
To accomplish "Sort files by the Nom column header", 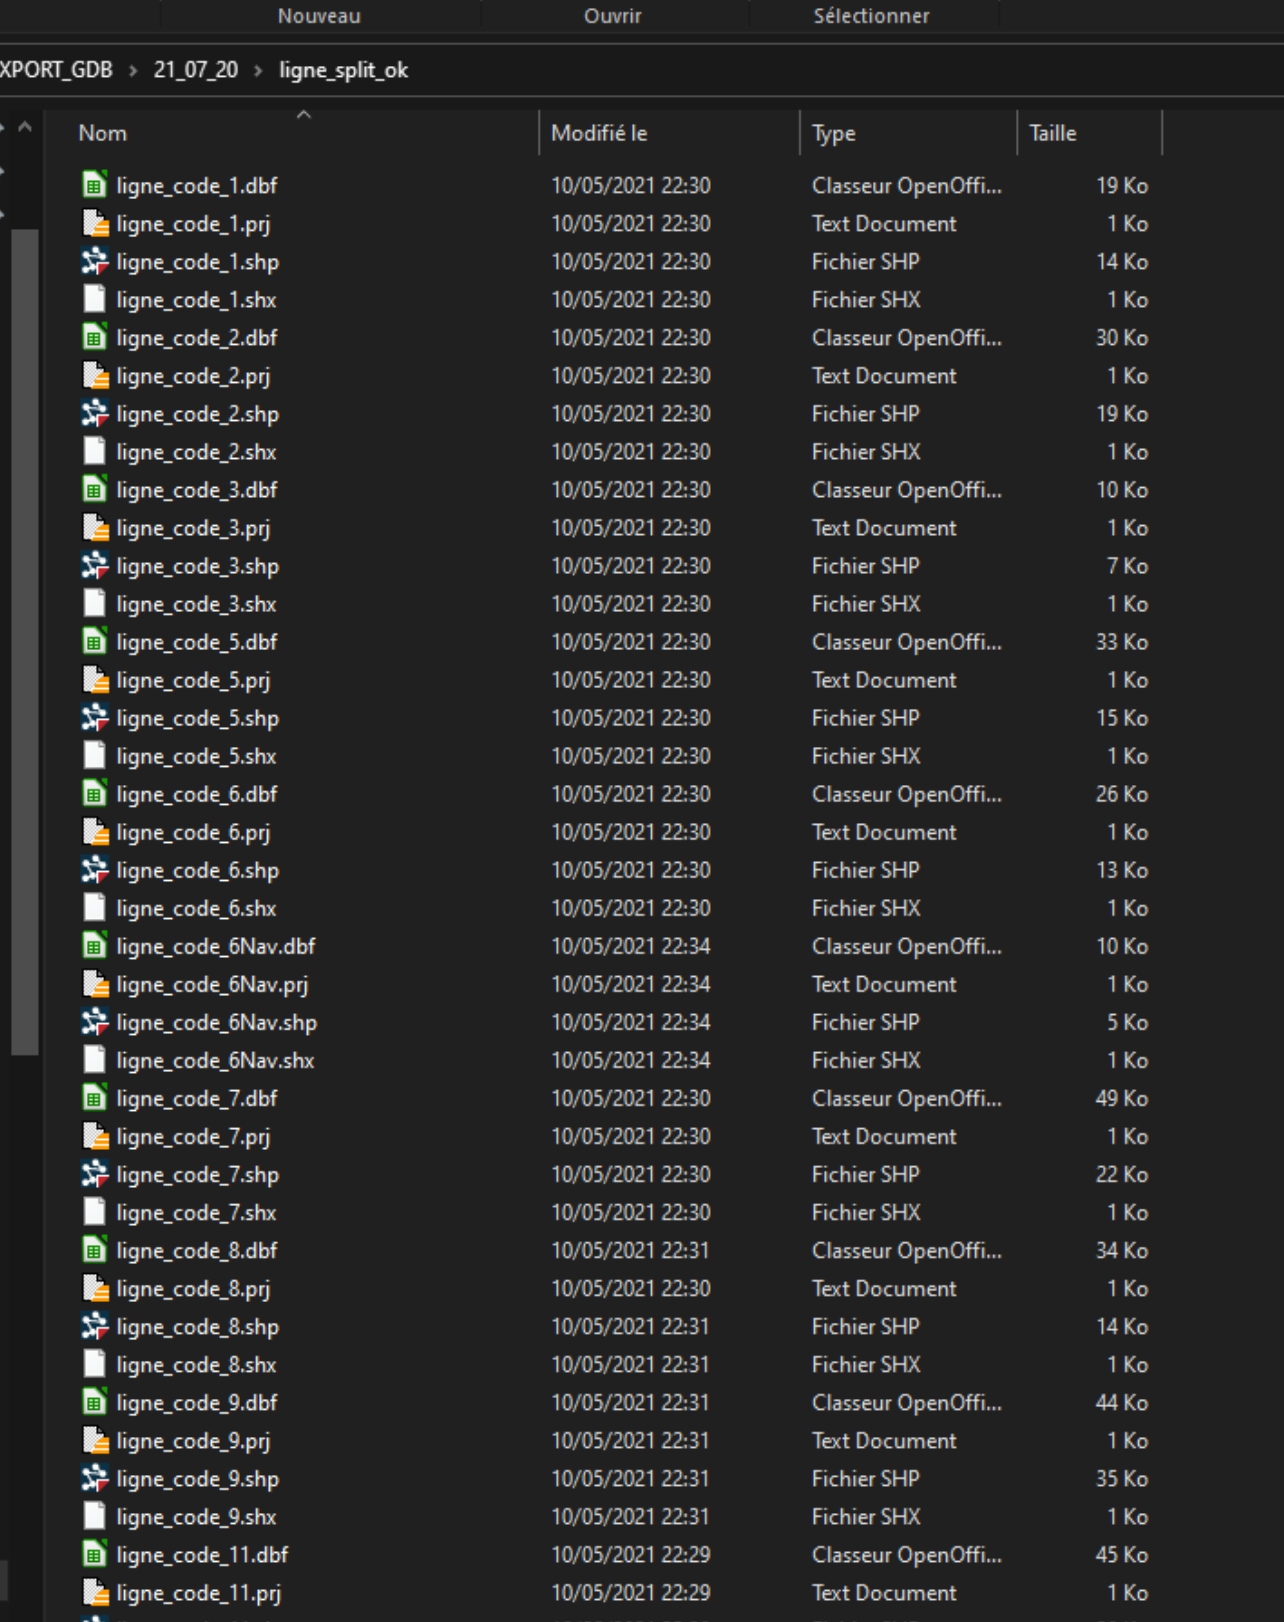I will click(102, 133).
